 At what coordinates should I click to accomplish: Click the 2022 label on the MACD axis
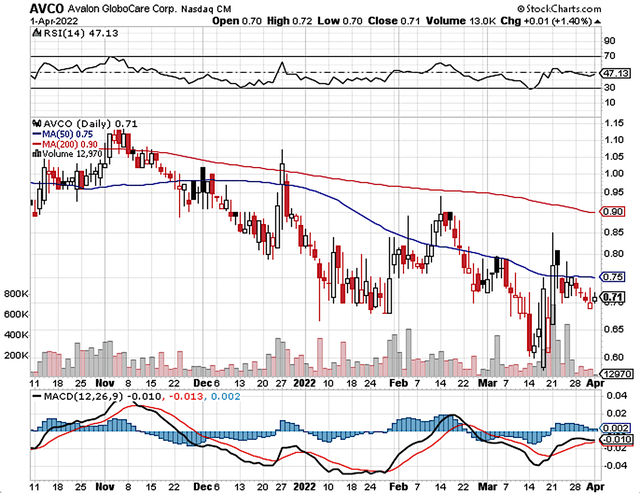pos(304,487)
